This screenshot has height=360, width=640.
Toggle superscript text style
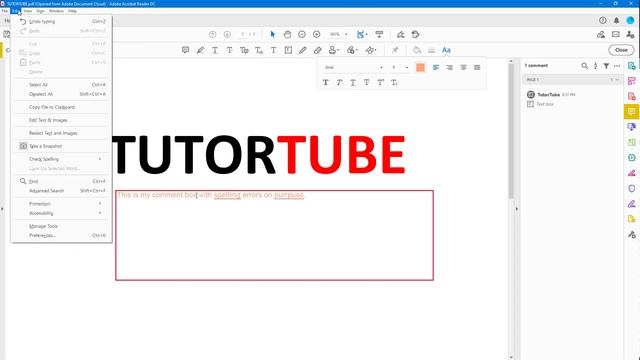click(380, 82)
